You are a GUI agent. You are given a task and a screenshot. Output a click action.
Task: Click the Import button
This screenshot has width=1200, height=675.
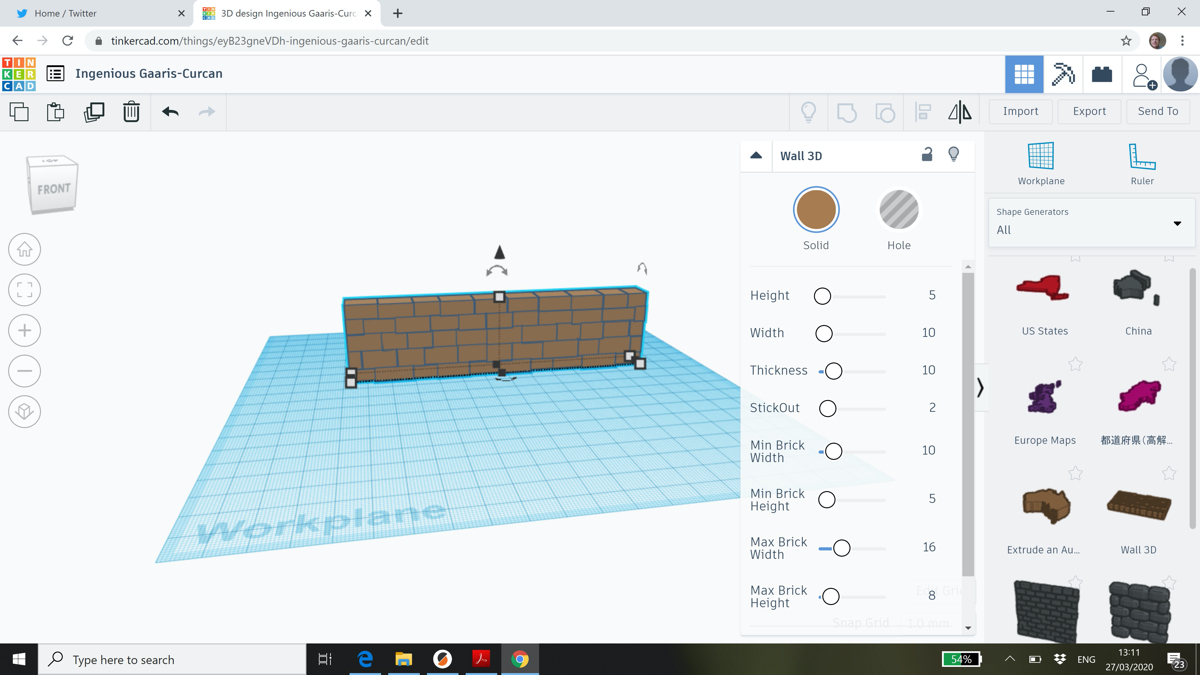pyautogui.click(x=1020, y=111)
